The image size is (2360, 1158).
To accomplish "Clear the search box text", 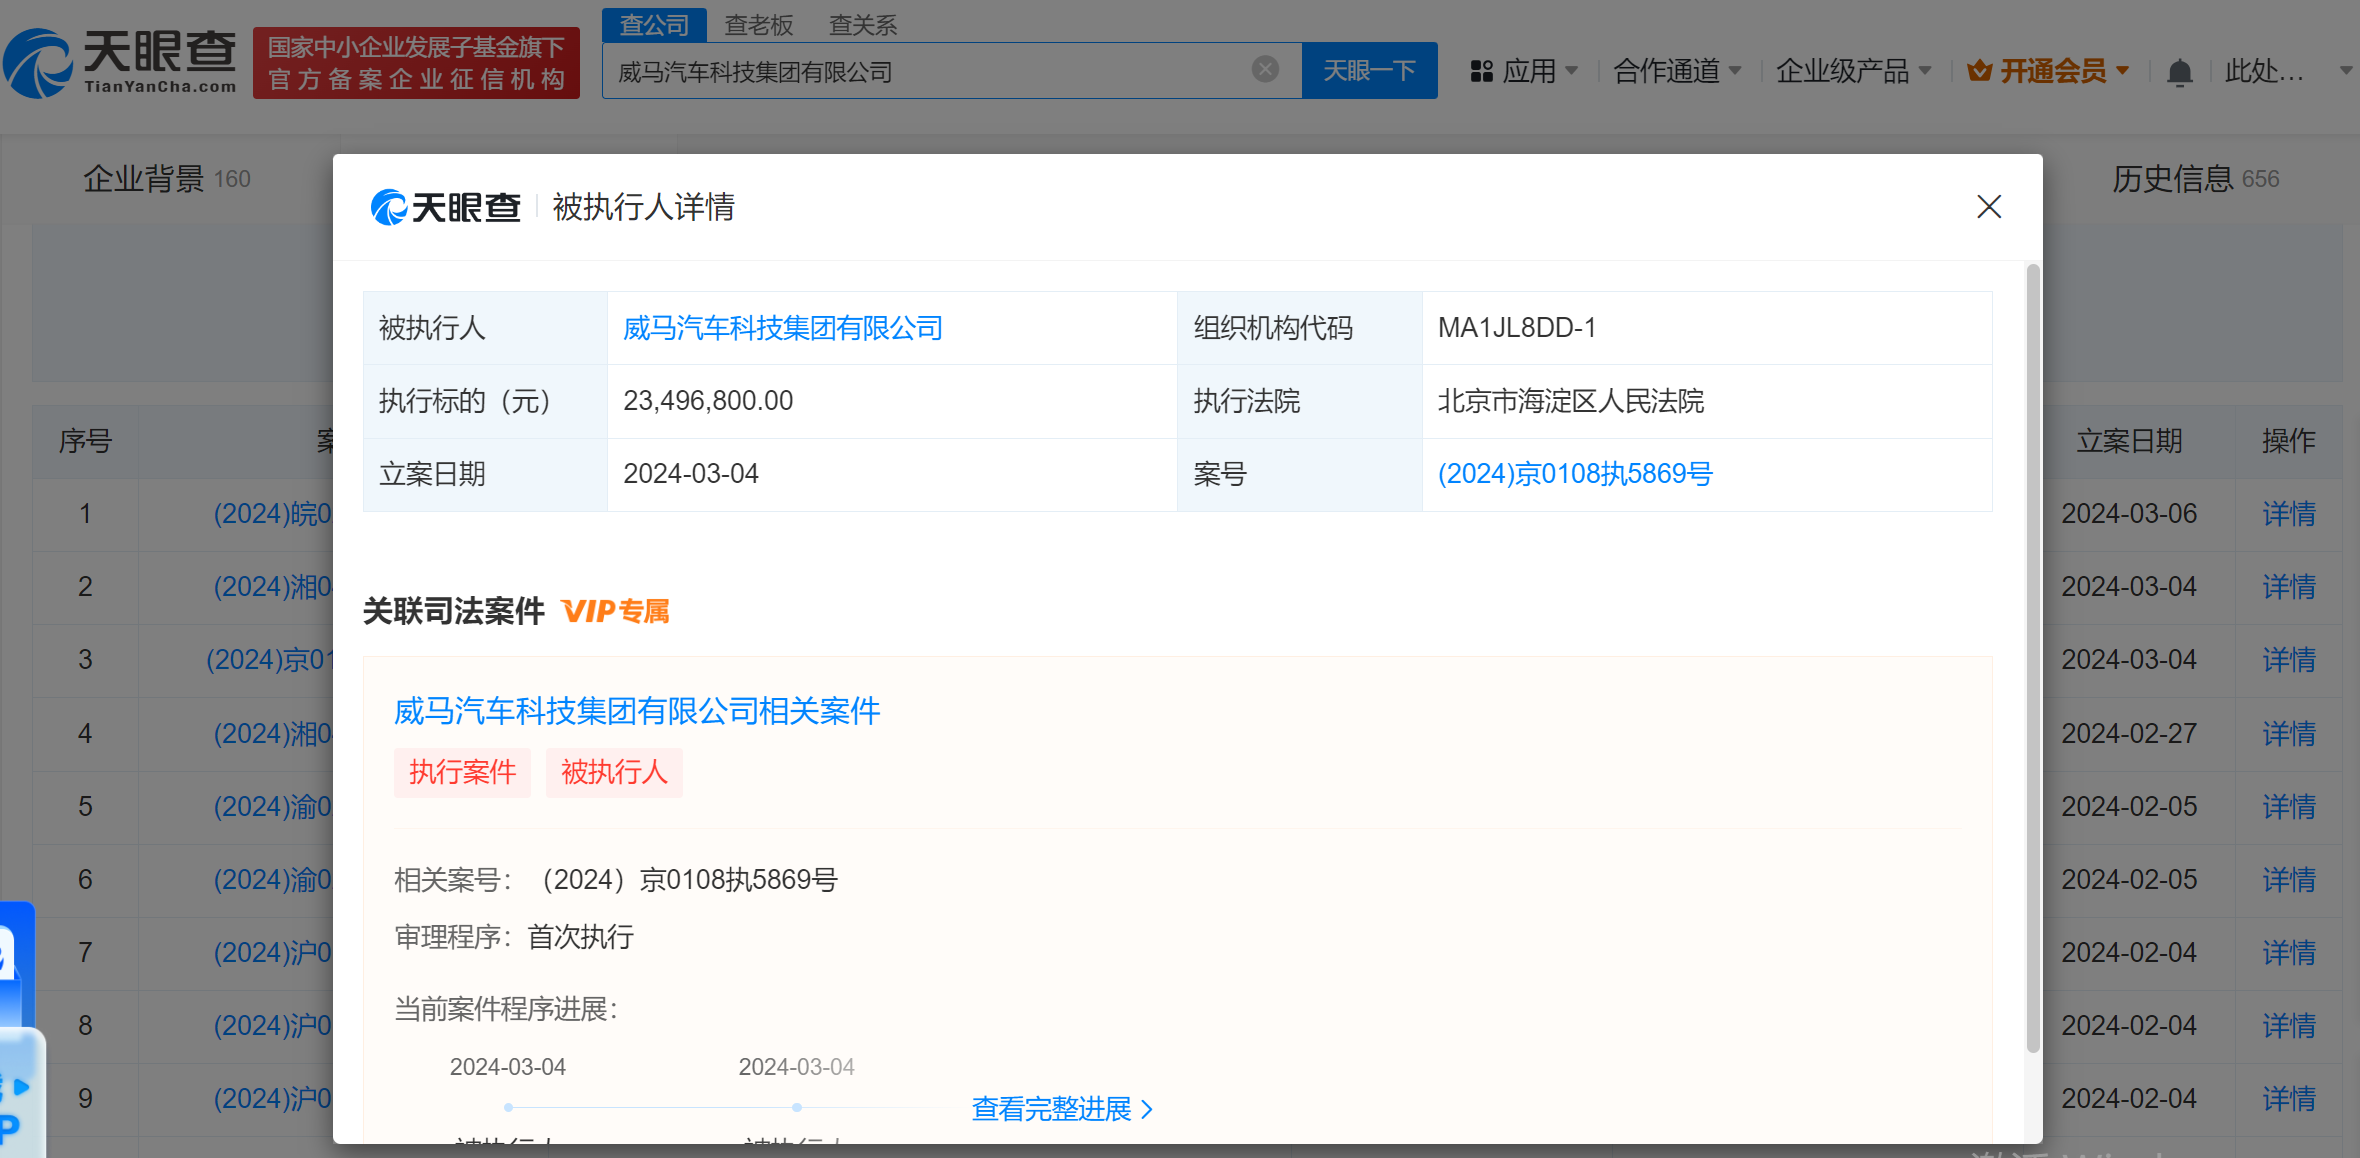I will 1265,69.
